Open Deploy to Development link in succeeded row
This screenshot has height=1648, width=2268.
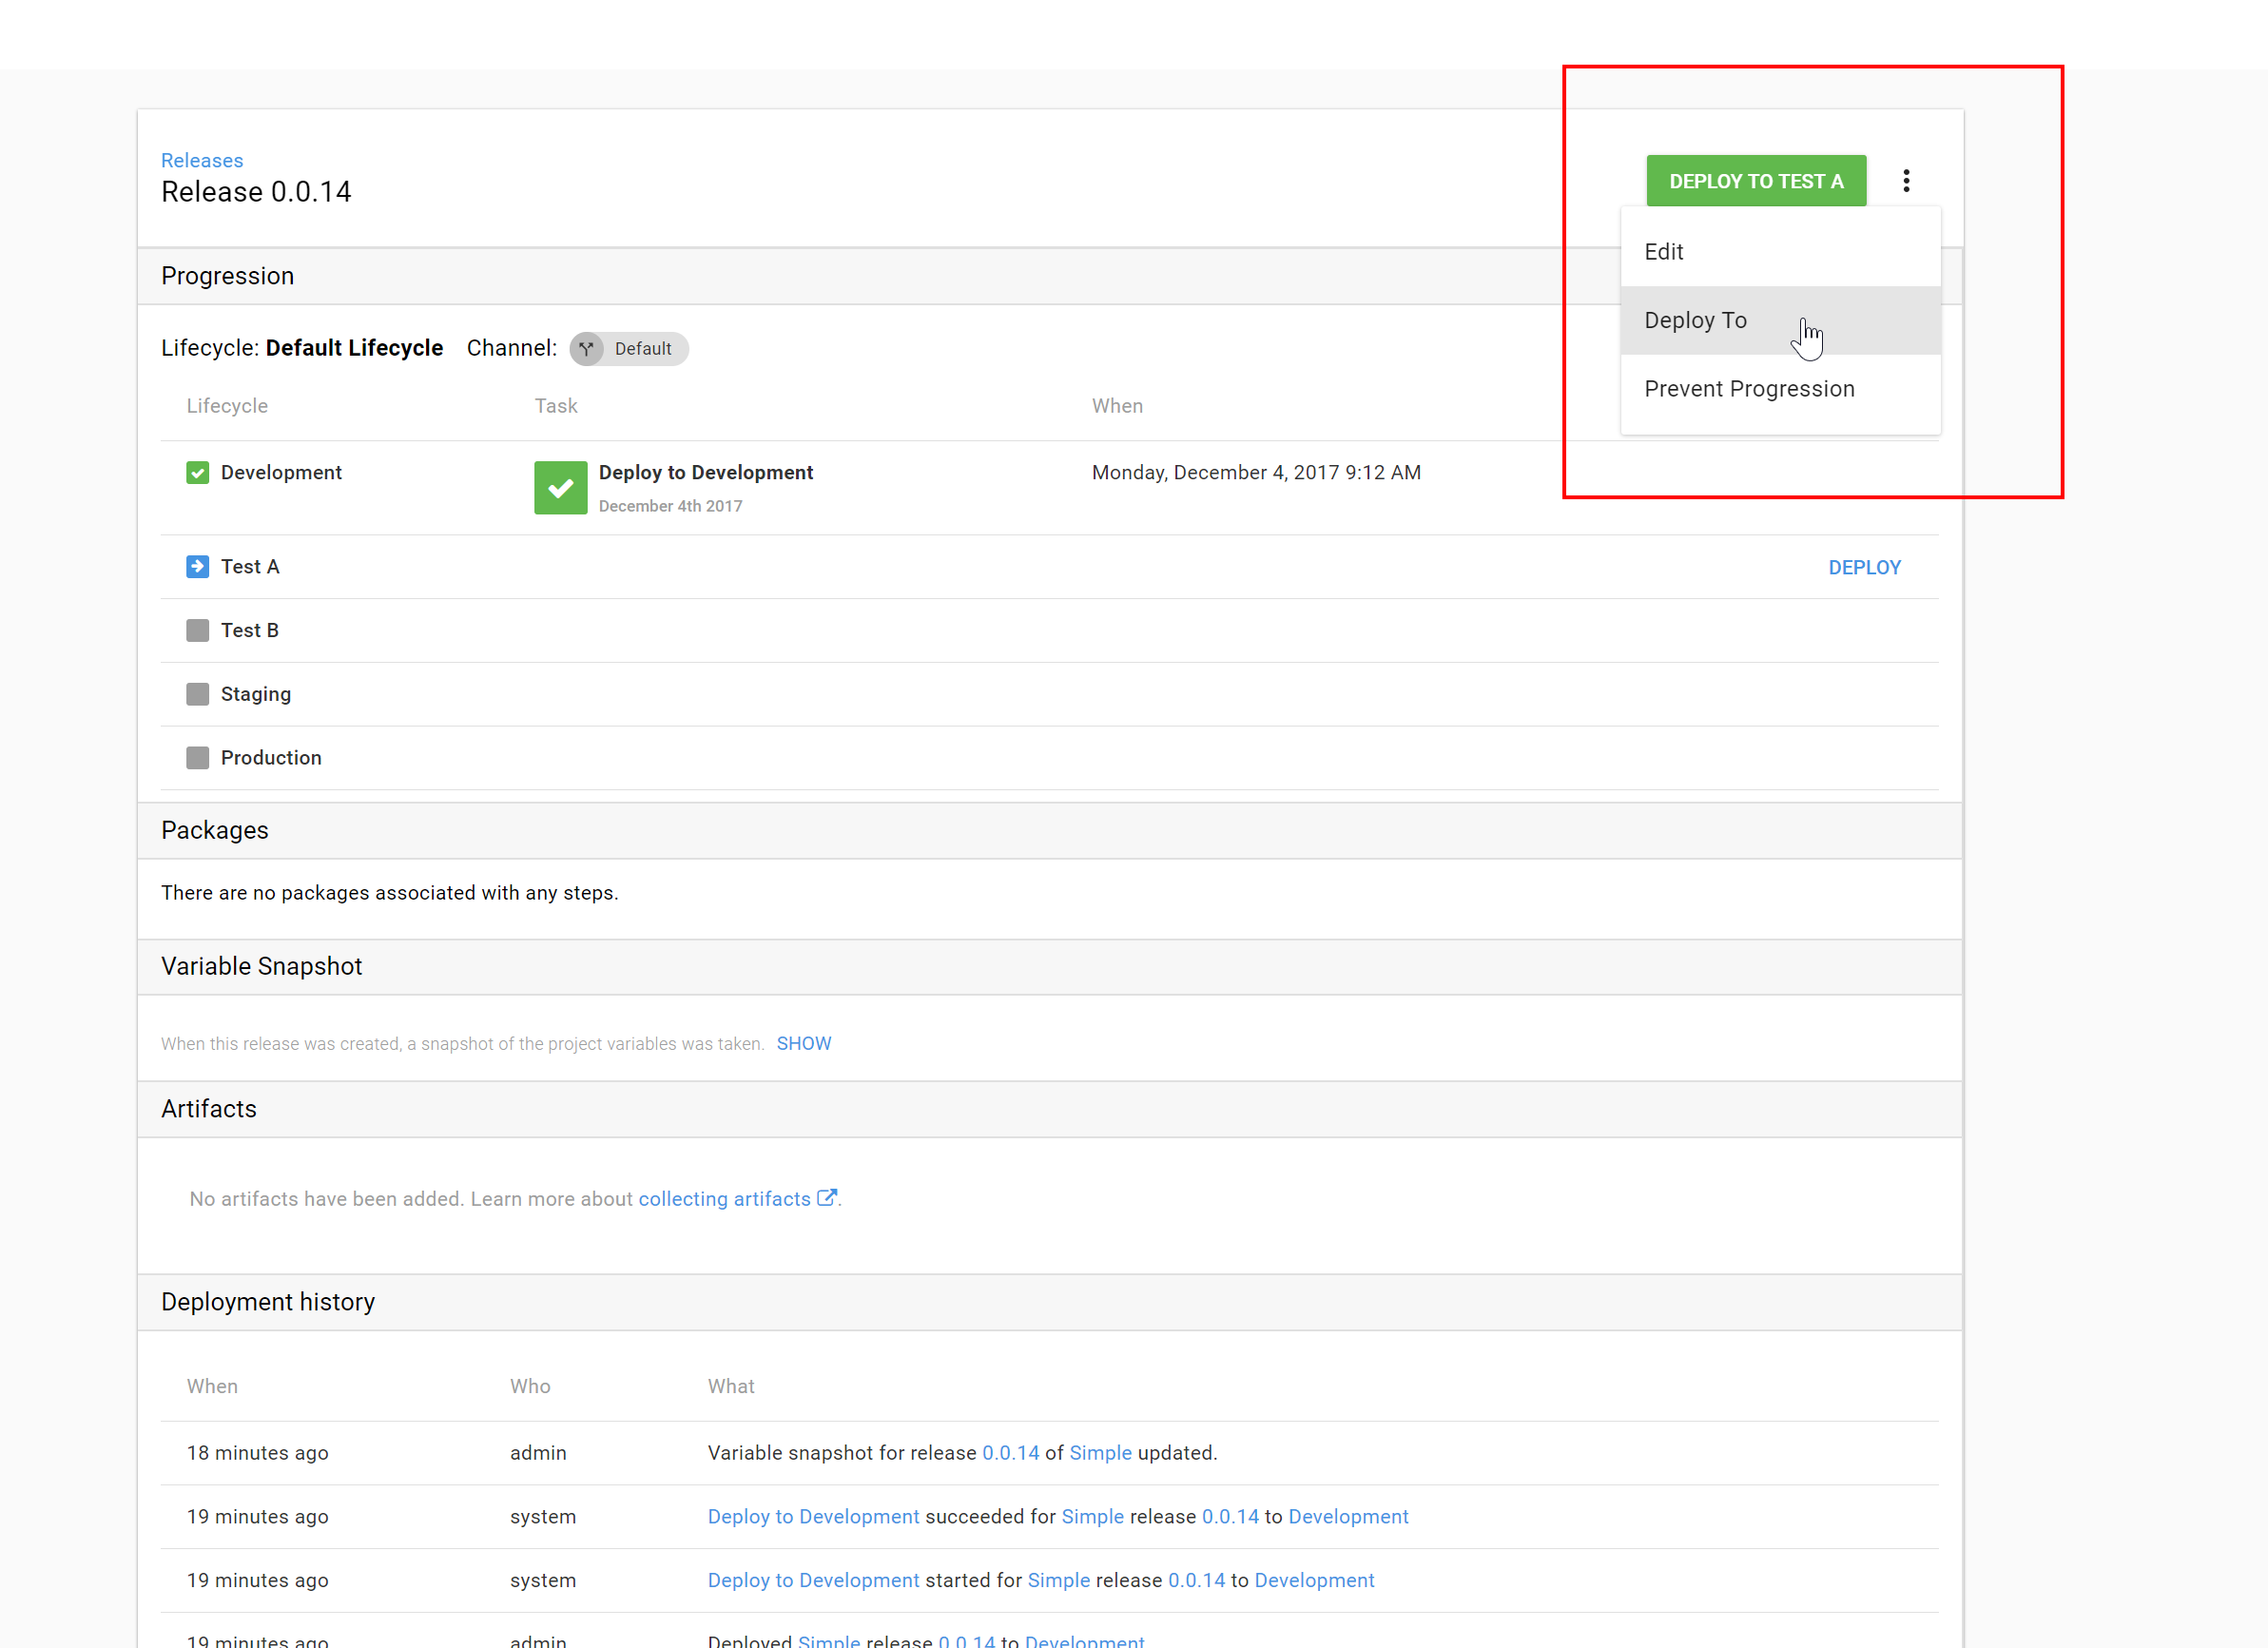pyautogui.click(x=813, y=1517)
